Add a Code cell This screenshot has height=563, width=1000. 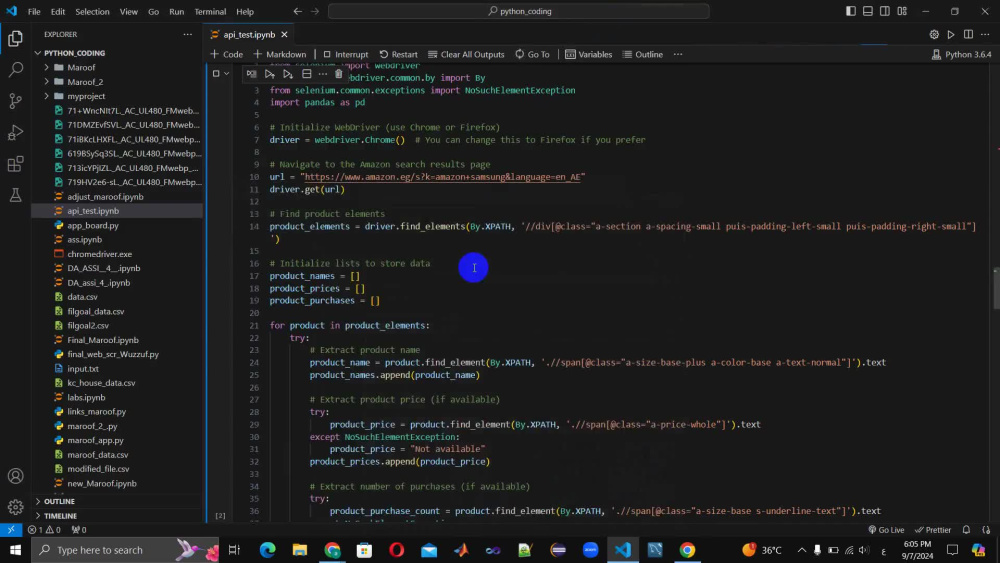(226, 54)
